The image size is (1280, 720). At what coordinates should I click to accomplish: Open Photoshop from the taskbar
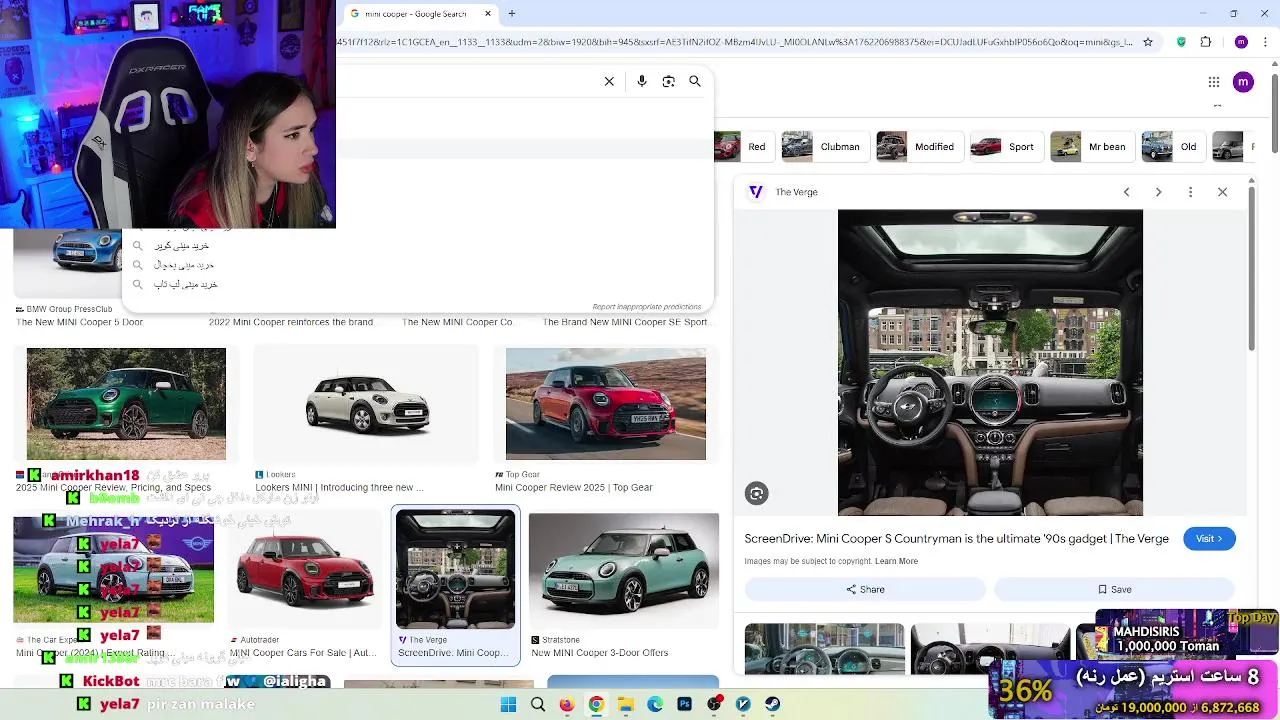pyautogui.click(x=685, y=704)
